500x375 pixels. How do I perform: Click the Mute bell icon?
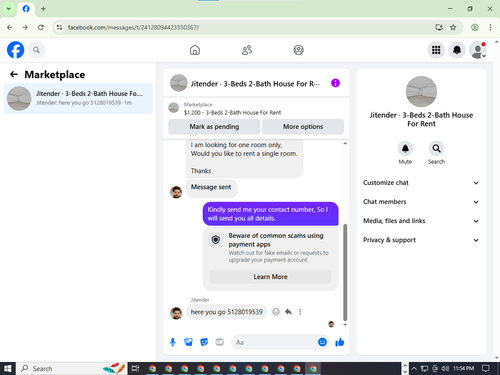coord(405,149)
